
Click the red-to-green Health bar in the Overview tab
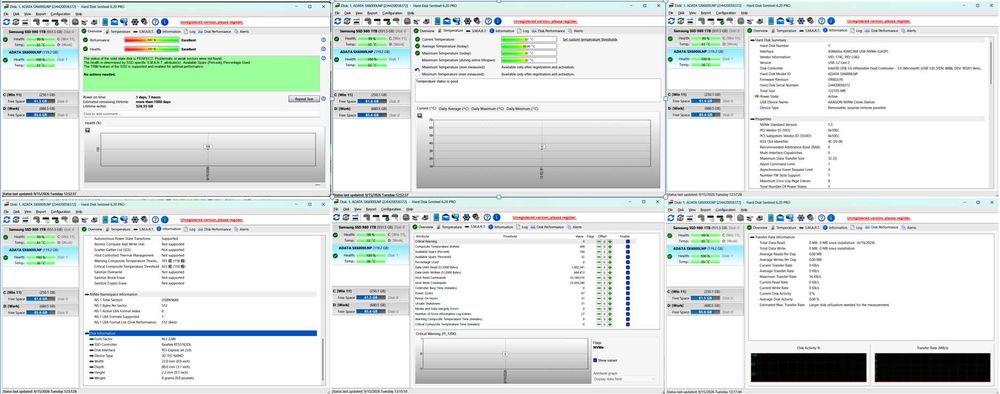click(x=151, y=48)
